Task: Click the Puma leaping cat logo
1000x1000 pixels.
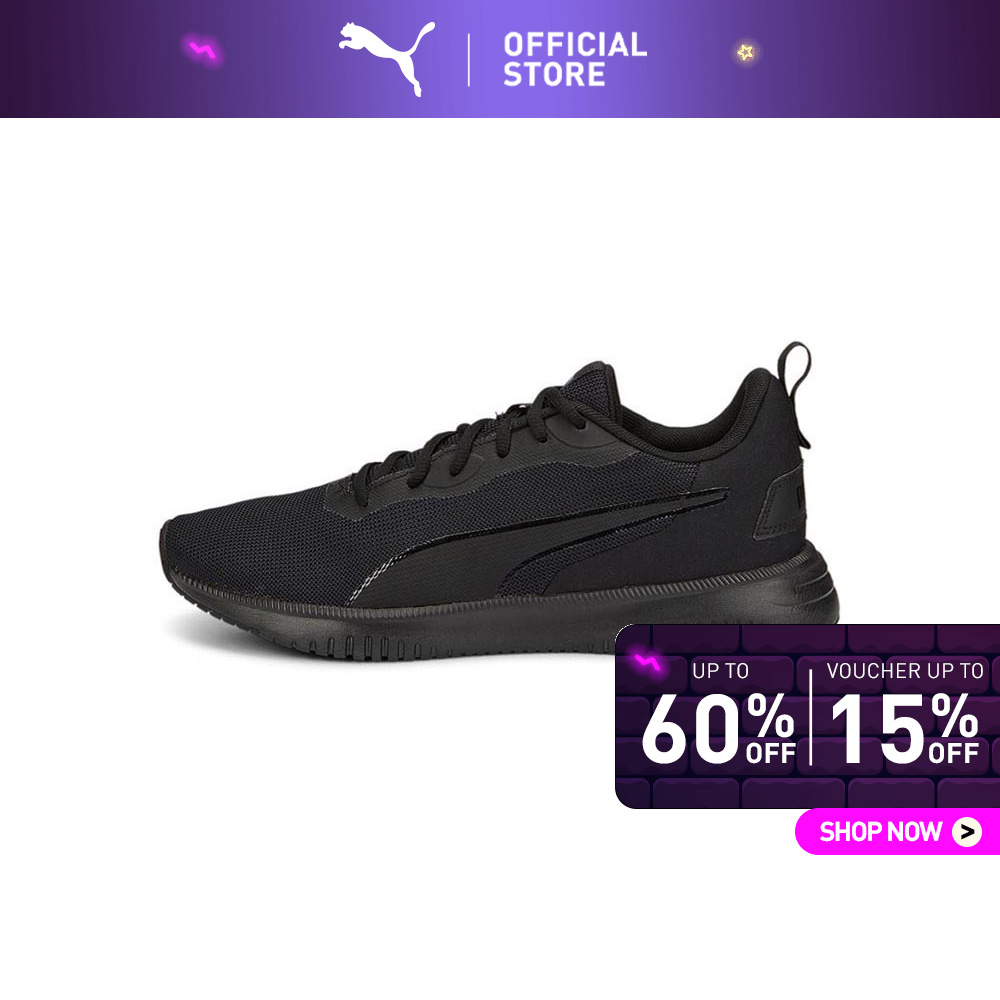Action: point(387,58)
